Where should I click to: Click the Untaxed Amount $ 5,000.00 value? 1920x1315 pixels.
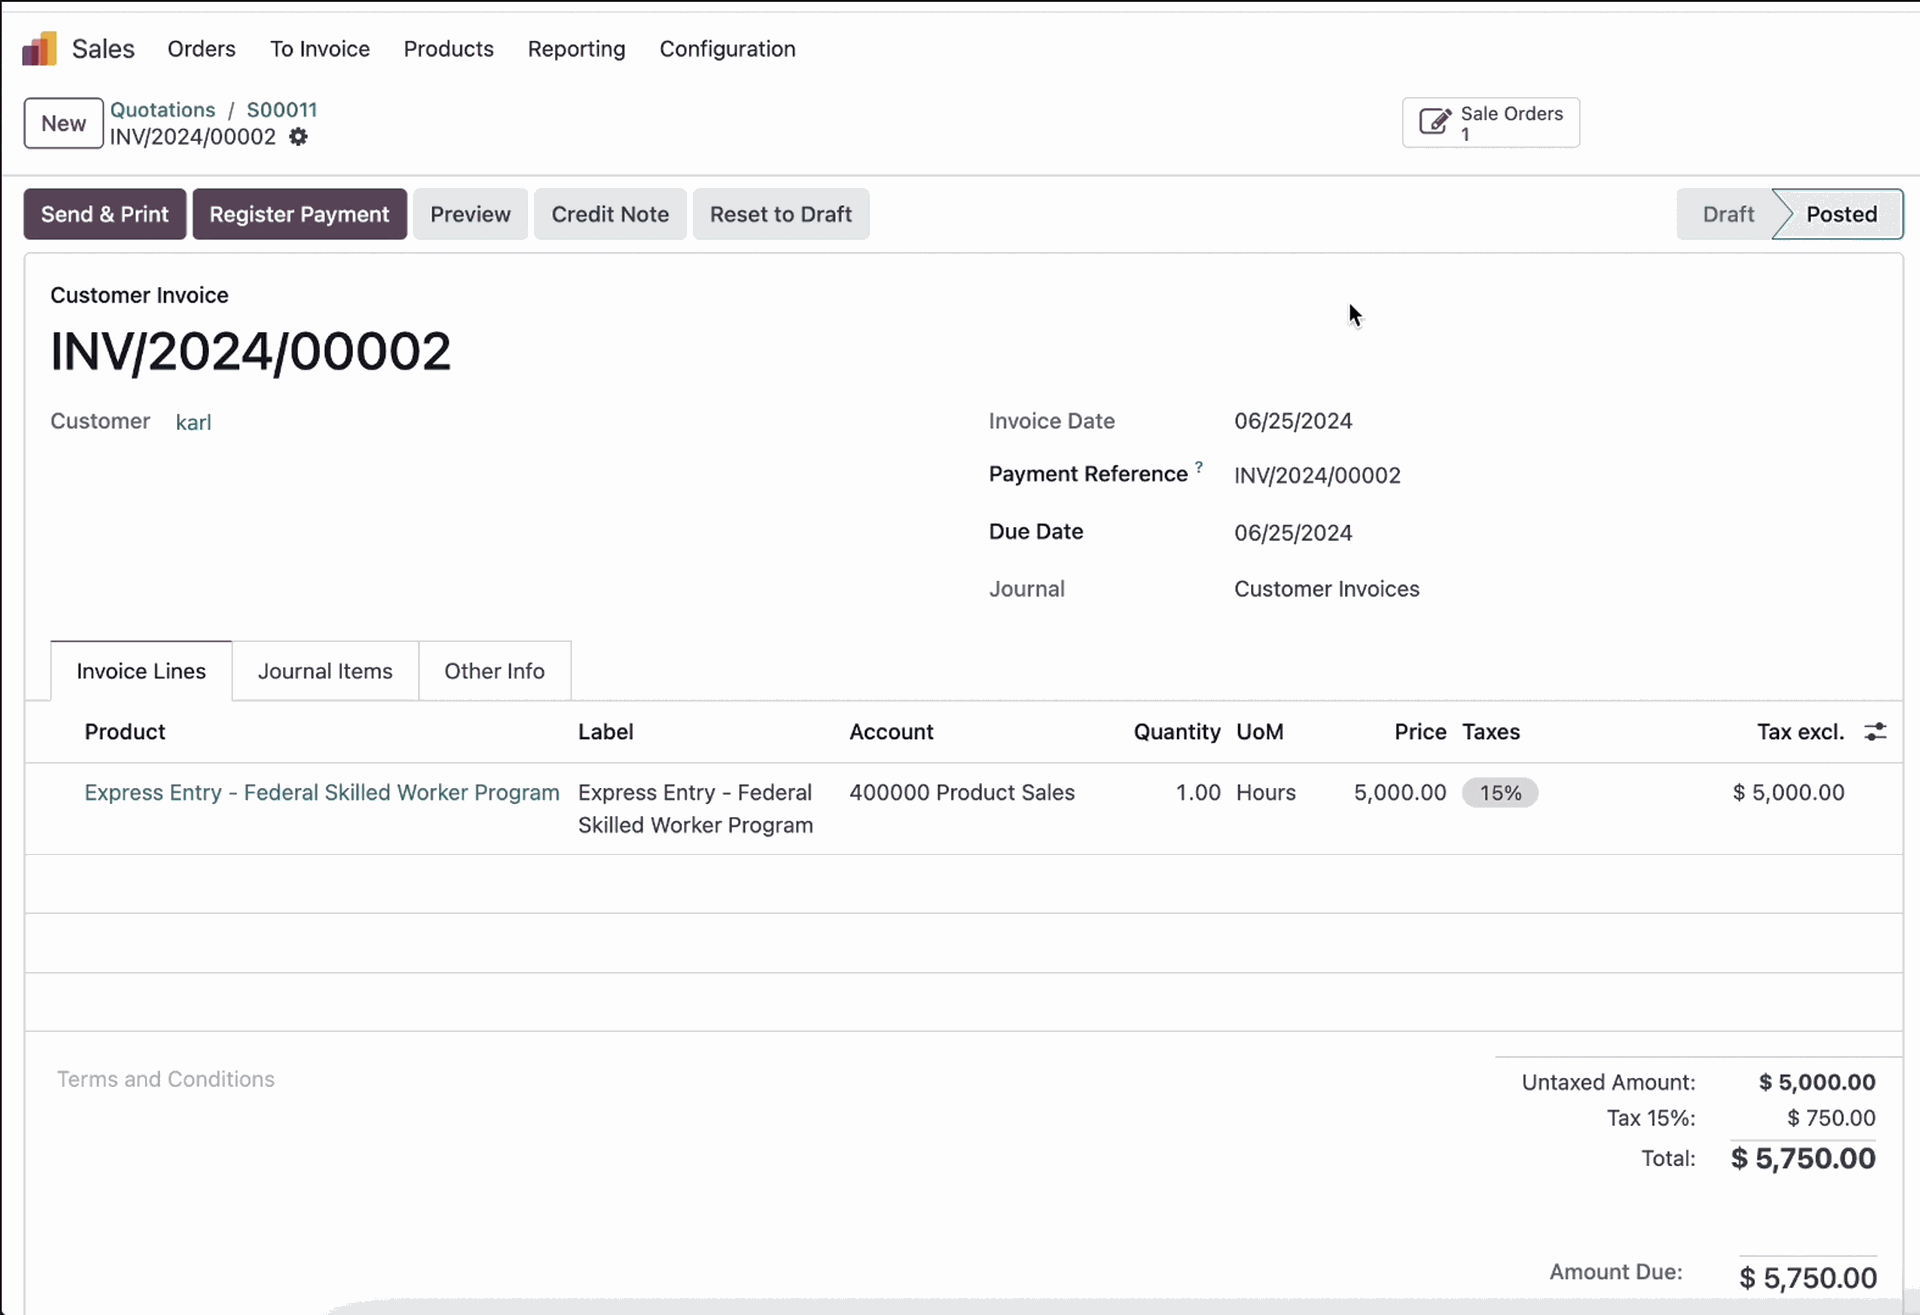[1817, 1082]
